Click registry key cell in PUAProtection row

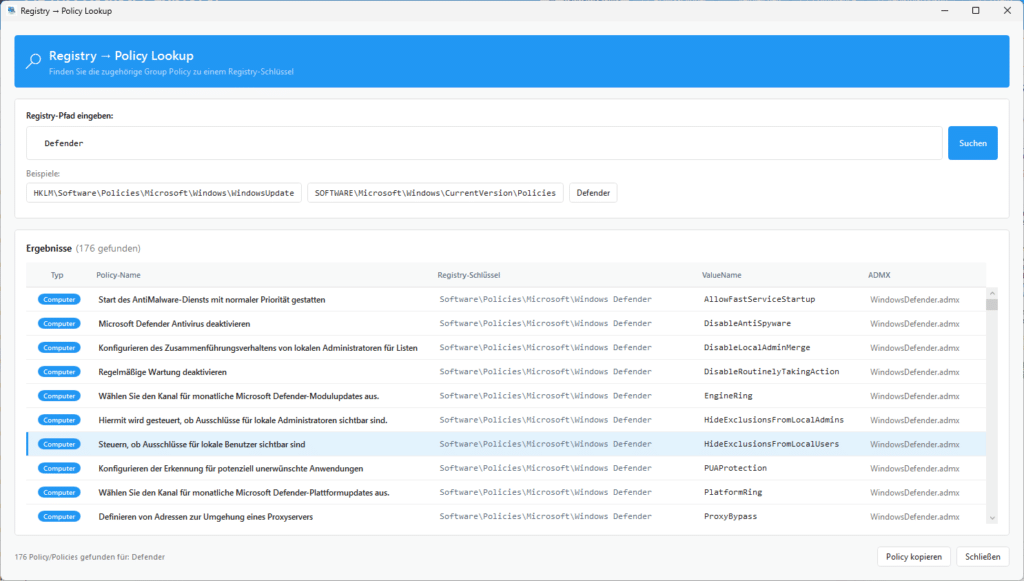pos(545,468)
